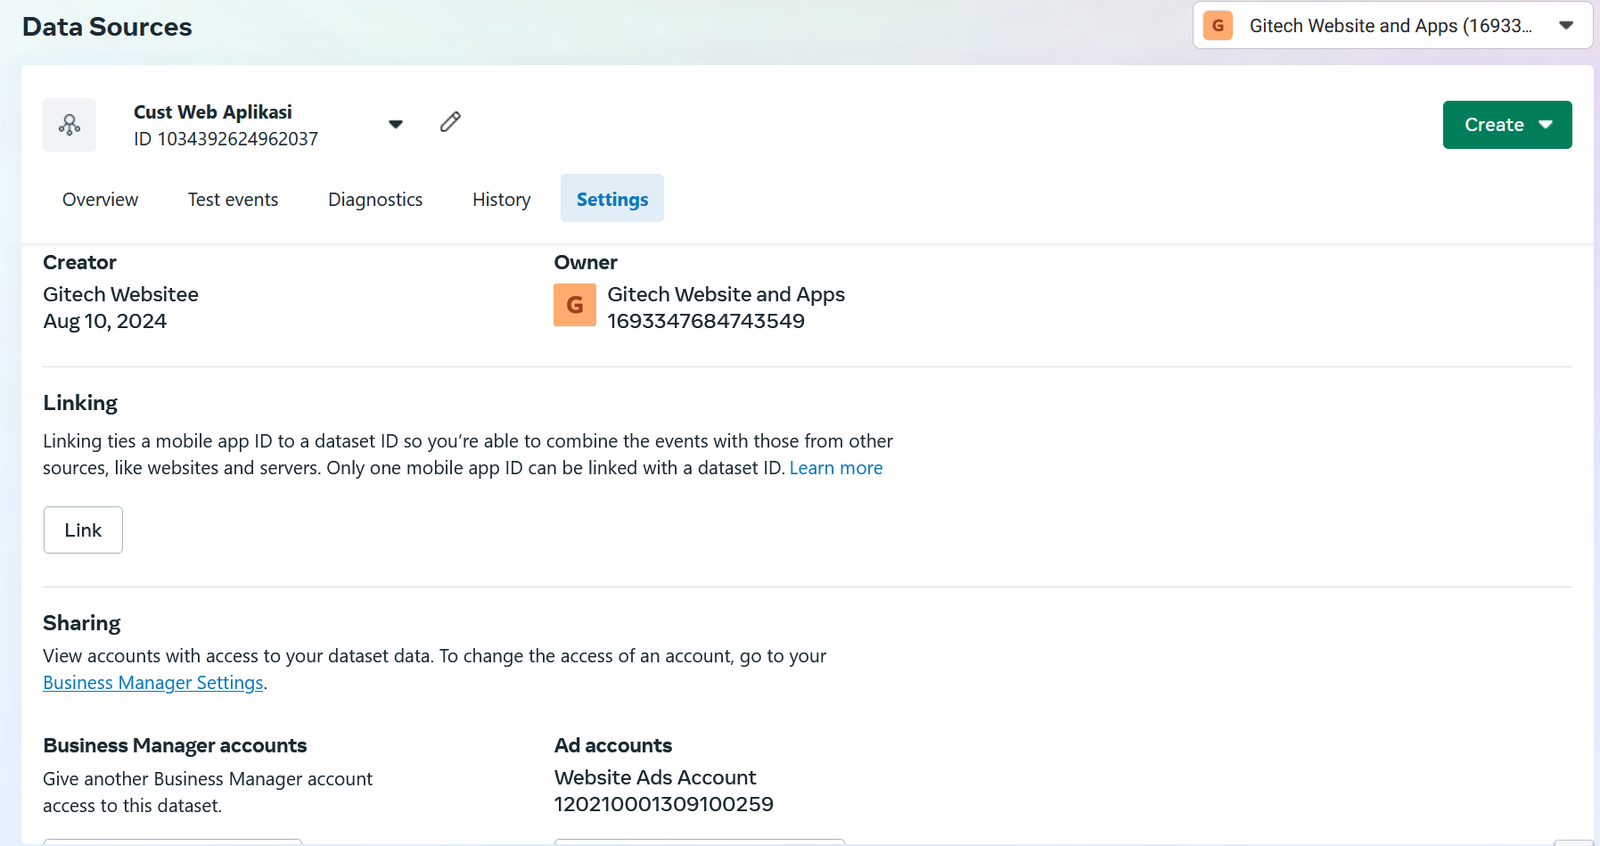
Task: Click the ad account ID 120210001309100259
Action: pyautogui.click(x=664, y=804)
